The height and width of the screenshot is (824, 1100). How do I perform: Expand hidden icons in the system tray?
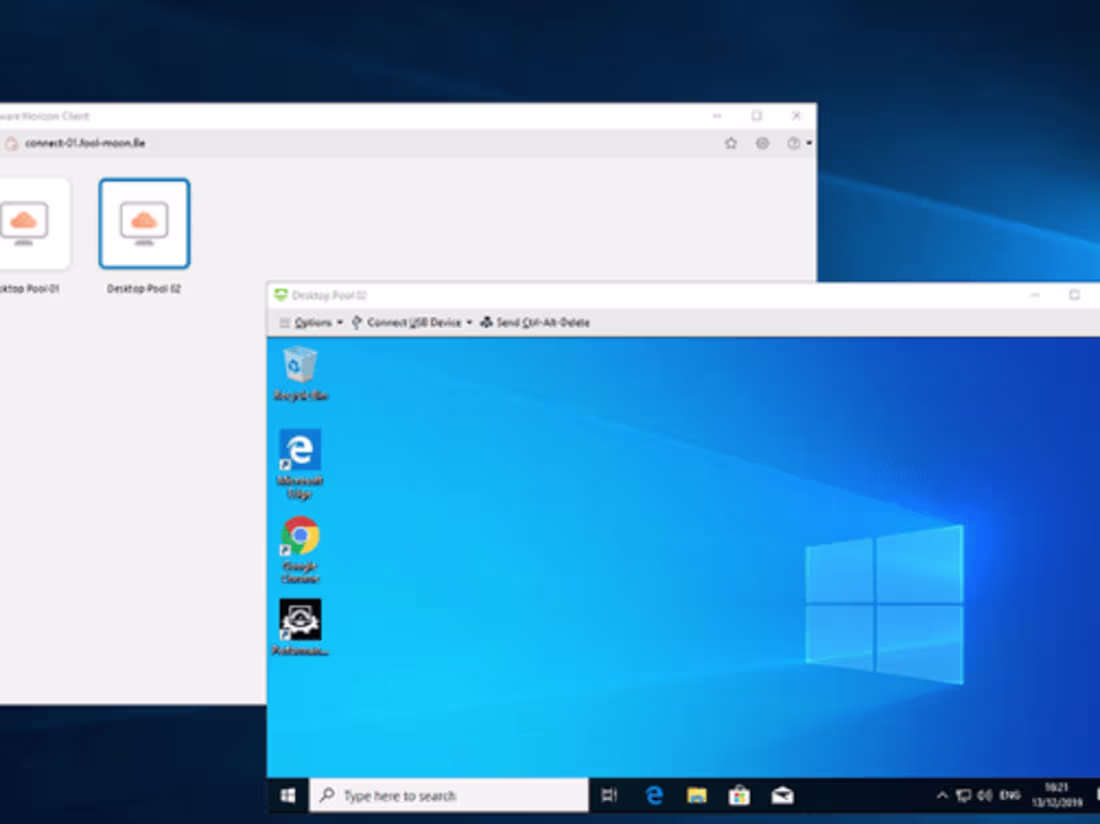point(941,795)
